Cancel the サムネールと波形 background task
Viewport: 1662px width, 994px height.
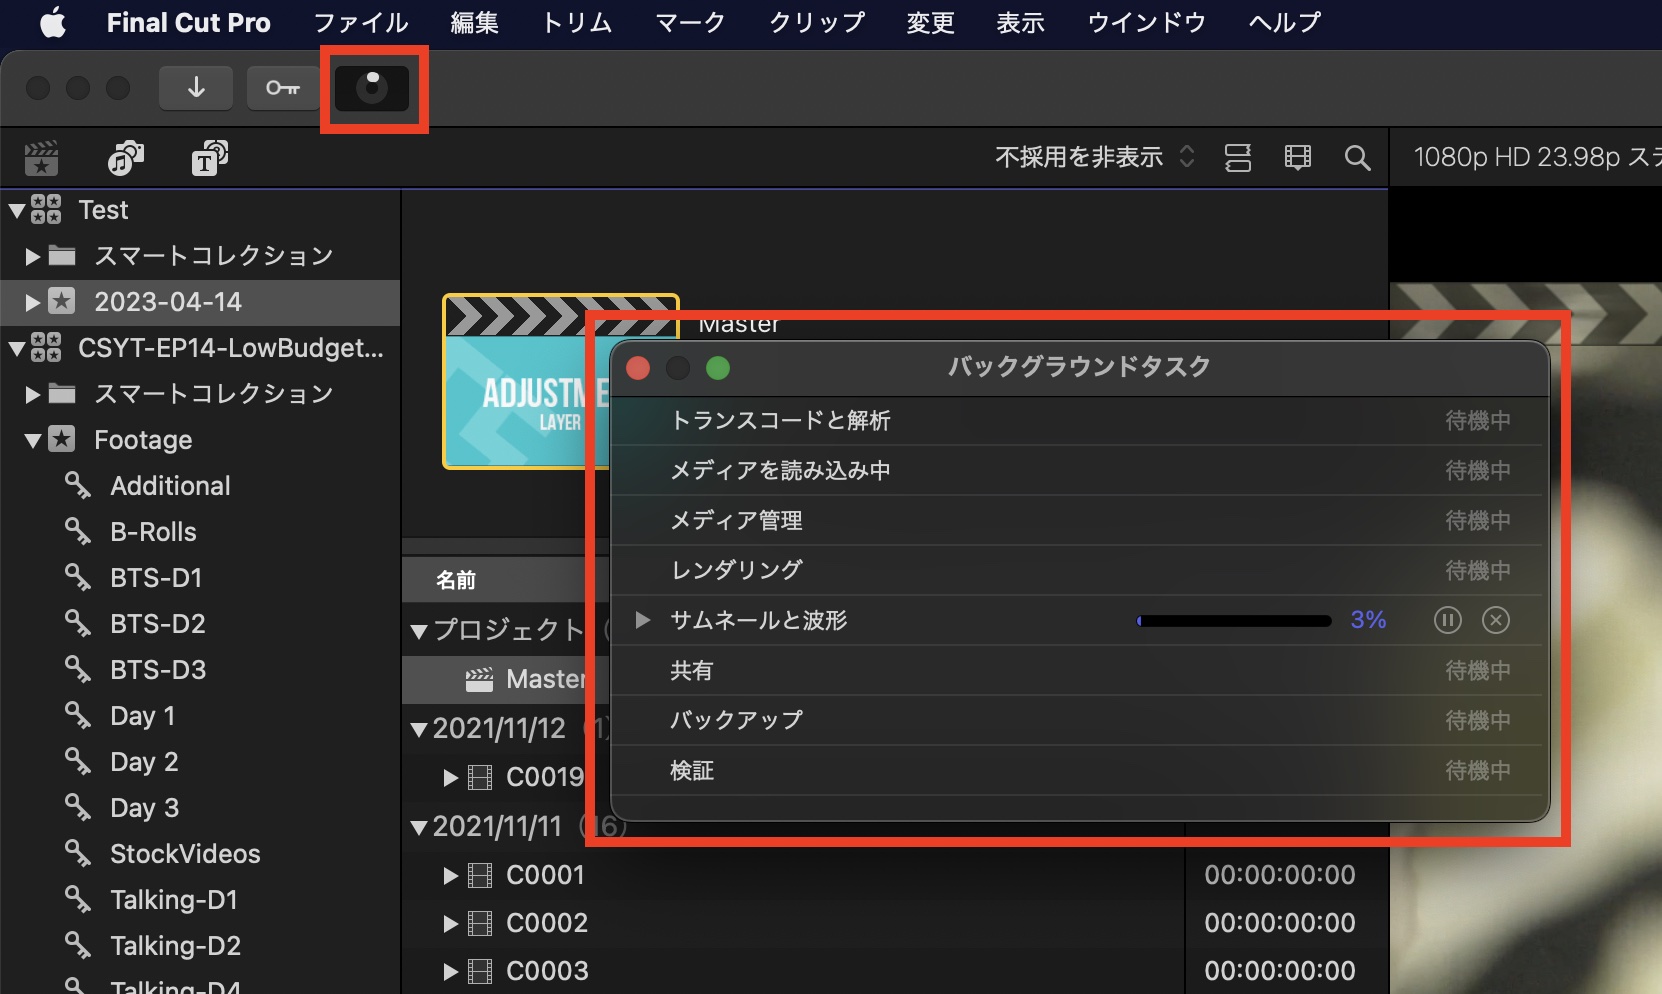[1495, 620]
